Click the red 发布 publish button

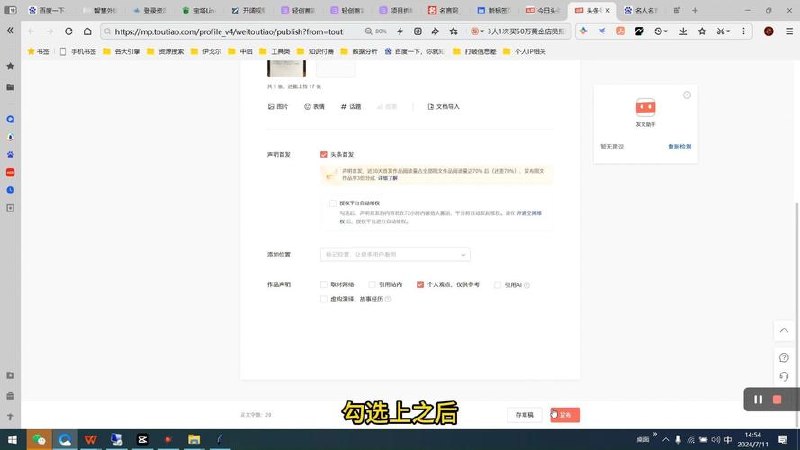565,415
